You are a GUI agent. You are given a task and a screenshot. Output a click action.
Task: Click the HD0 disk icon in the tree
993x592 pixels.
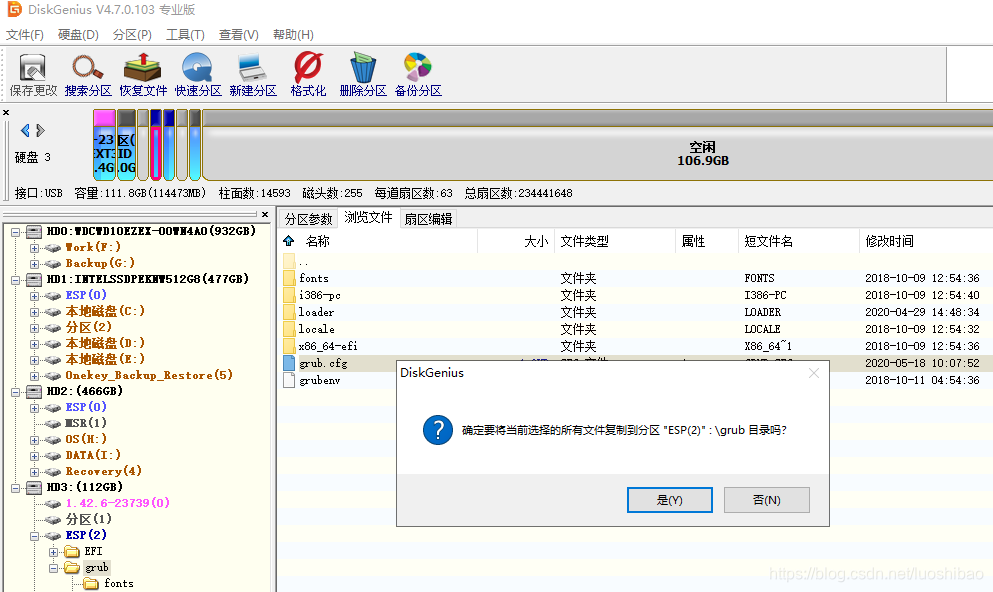[34, 232]
